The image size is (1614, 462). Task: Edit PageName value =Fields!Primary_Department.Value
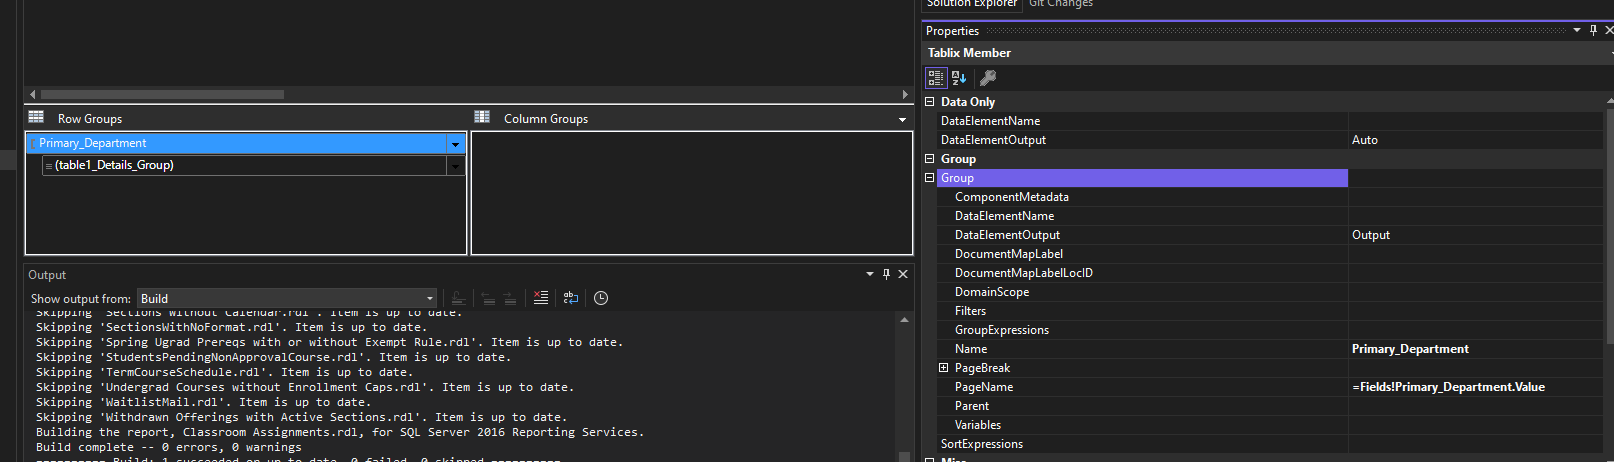coord(1475,387)
